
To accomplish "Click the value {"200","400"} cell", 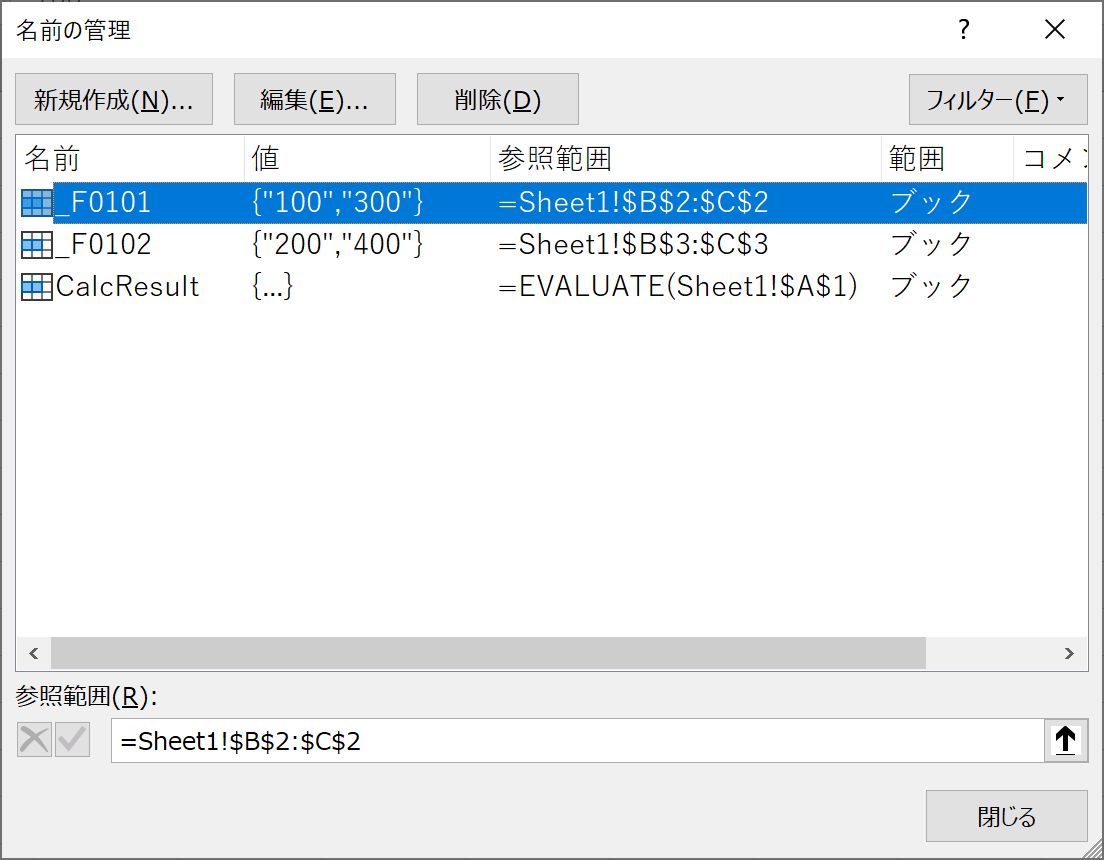I will coord(338,245).
